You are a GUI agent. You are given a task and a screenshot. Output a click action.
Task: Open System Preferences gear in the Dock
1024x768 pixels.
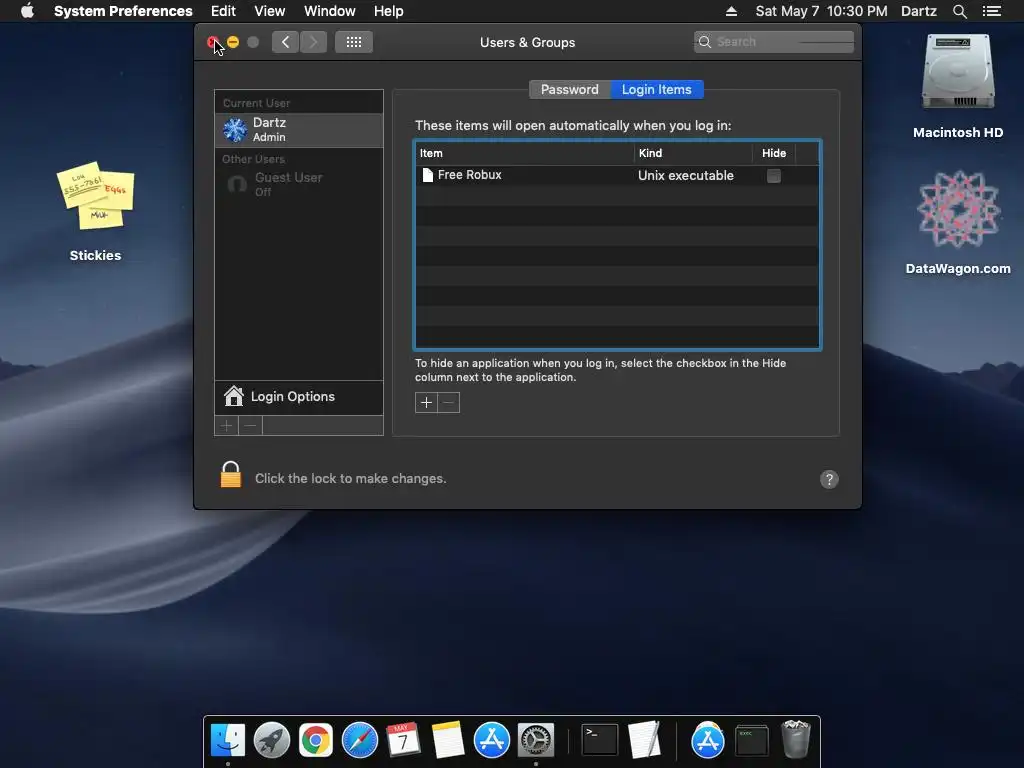click(536, 741)
